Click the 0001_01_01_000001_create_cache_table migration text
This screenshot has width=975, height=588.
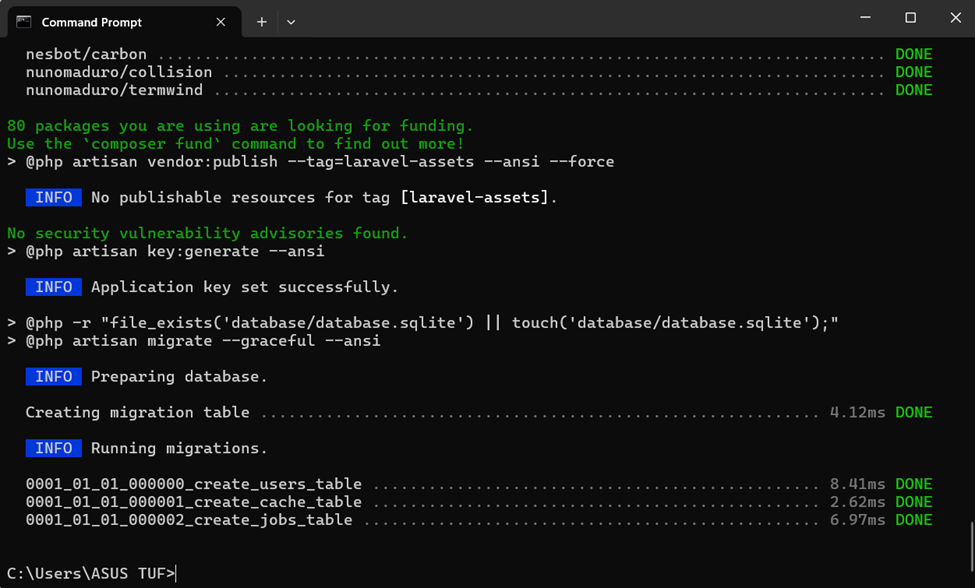pyautogui.click(x=194, y=502)
